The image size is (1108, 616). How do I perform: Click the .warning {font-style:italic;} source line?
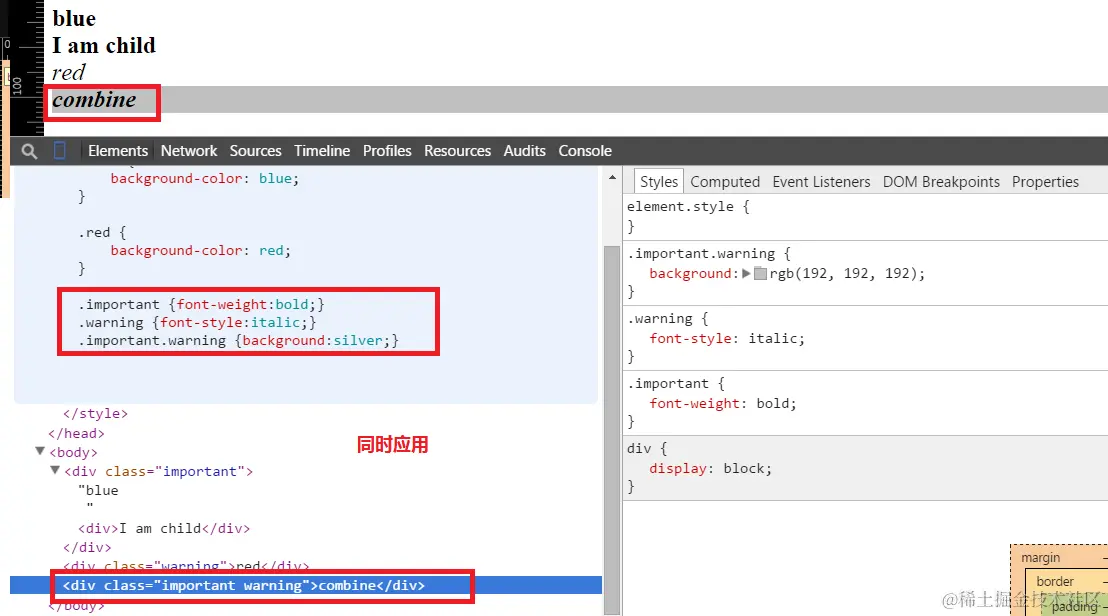197,322
